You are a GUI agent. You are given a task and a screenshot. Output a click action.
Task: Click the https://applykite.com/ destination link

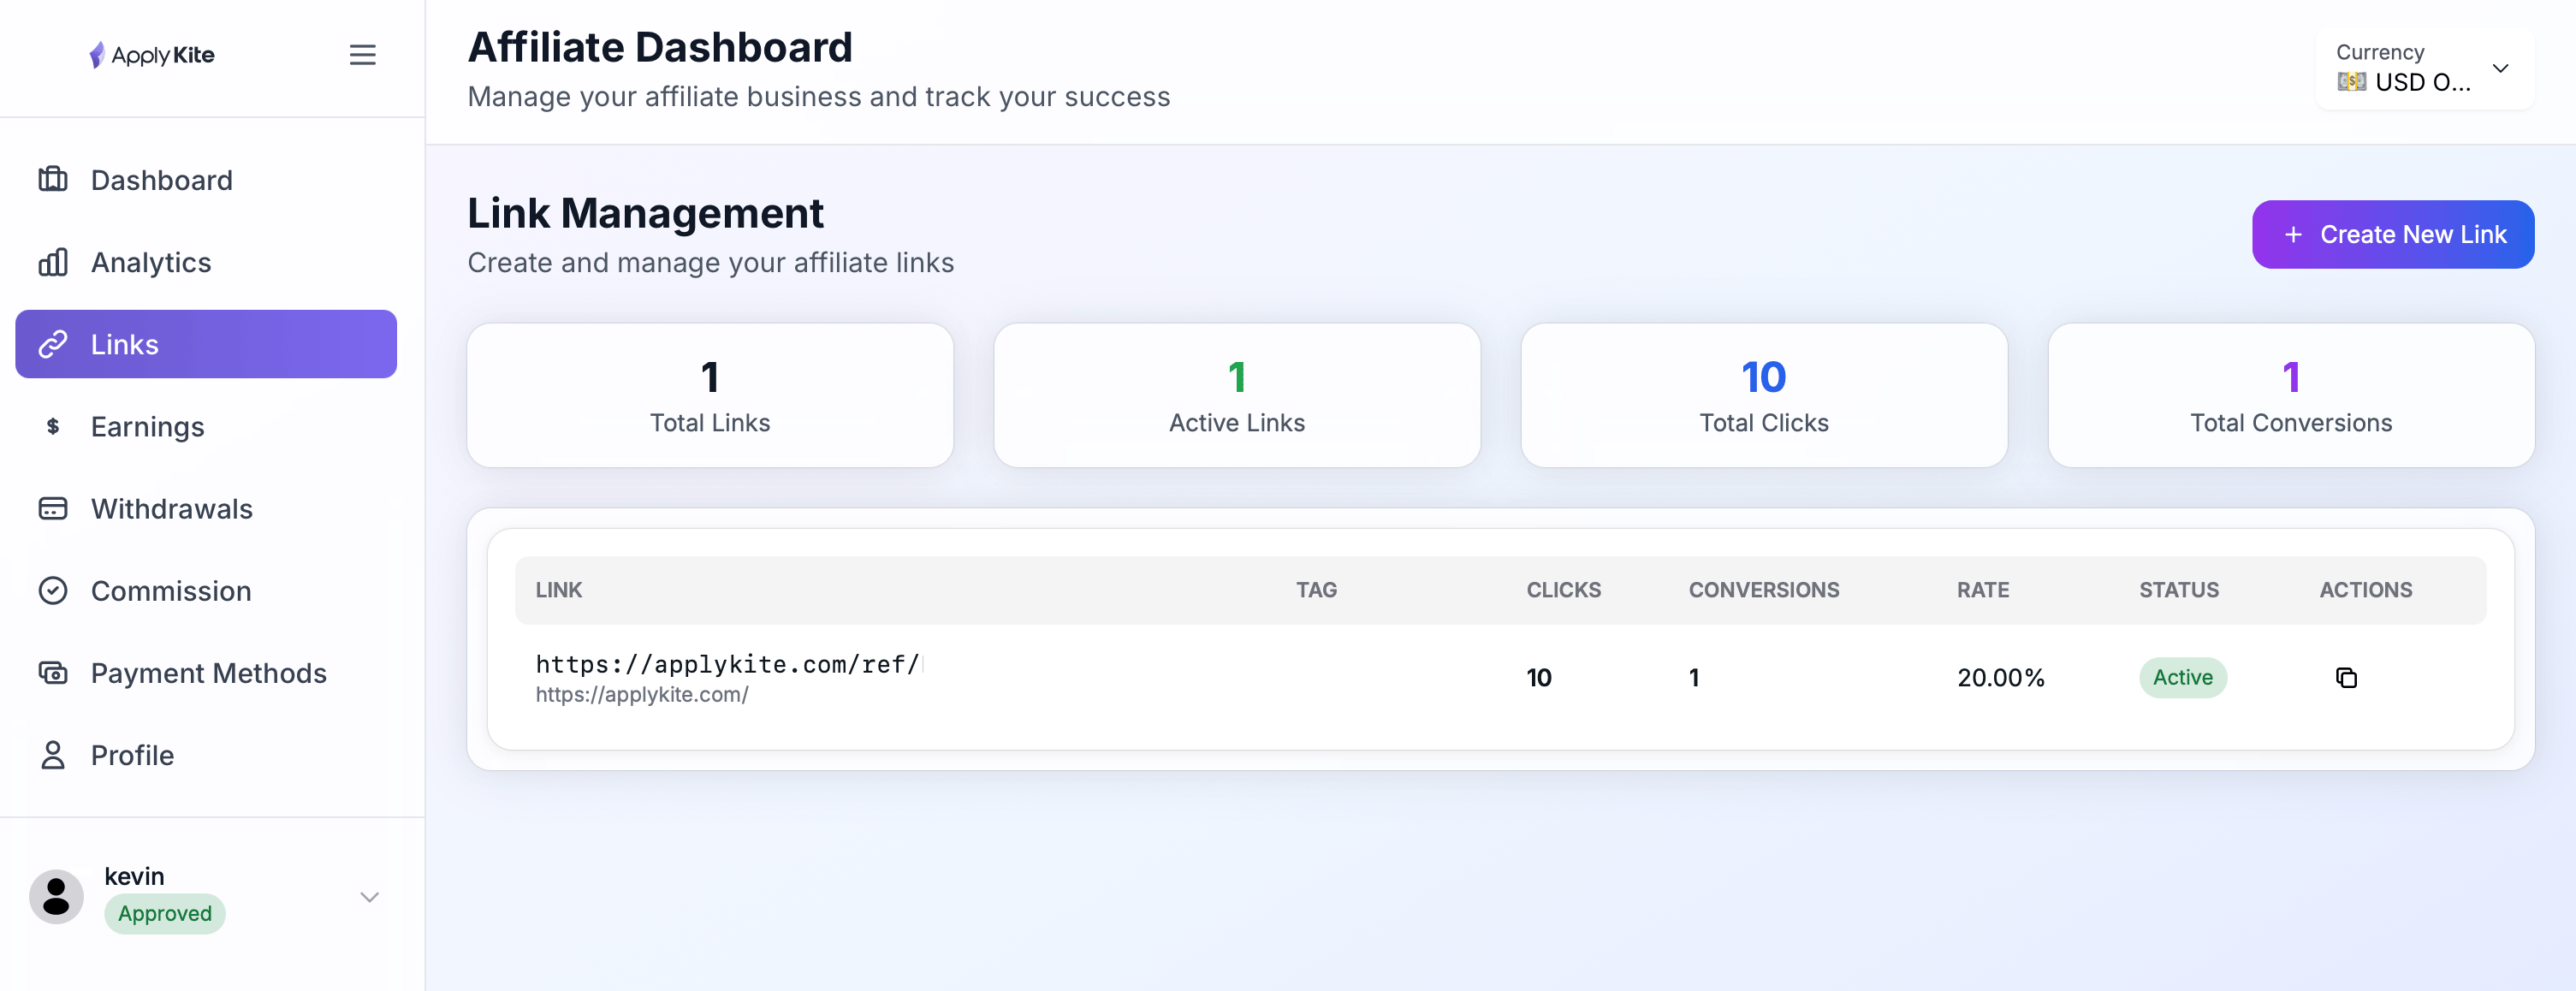(x=641, y=695)
